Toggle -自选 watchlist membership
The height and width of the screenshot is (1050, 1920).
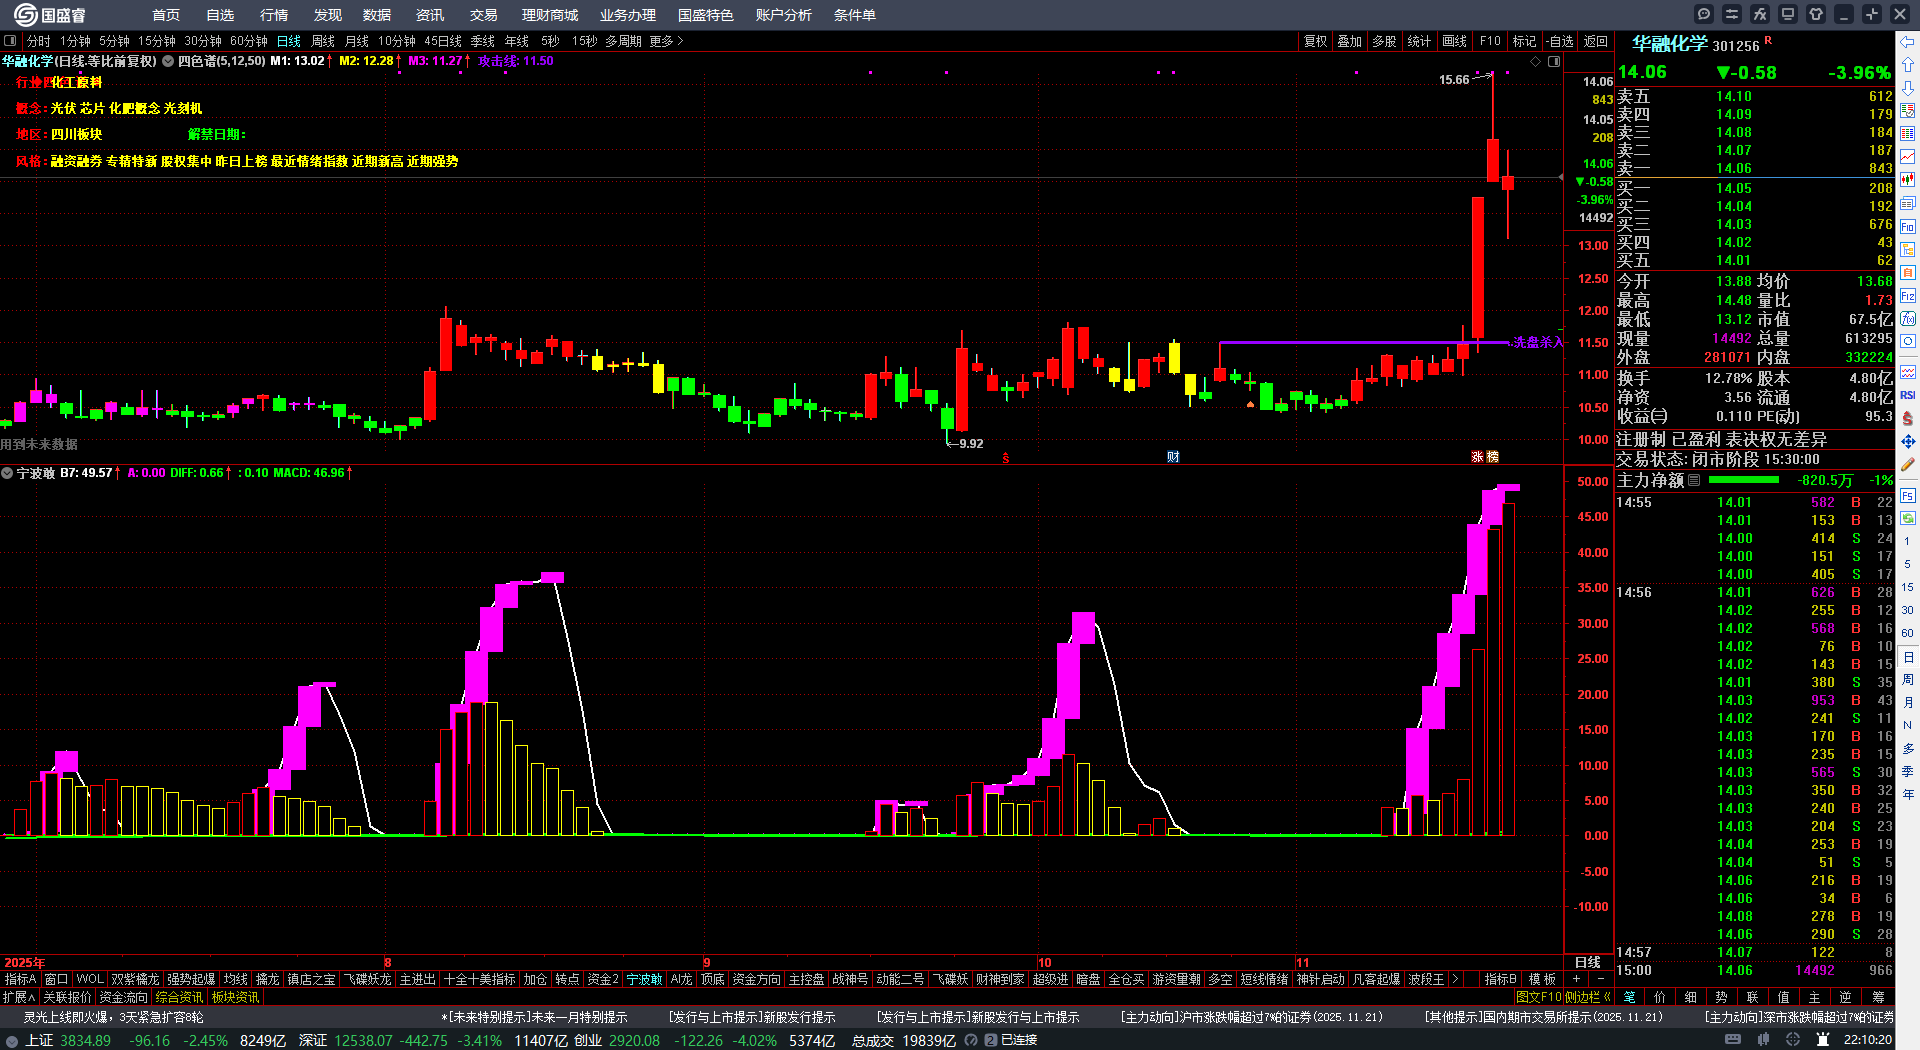tap(1560, 41)
